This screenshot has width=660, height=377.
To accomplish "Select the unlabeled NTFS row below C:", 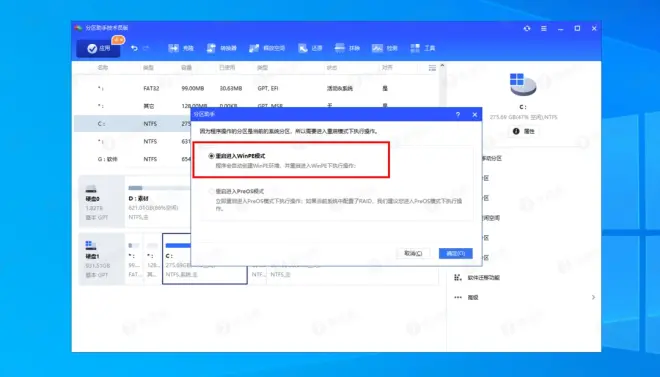I will 132,141.
